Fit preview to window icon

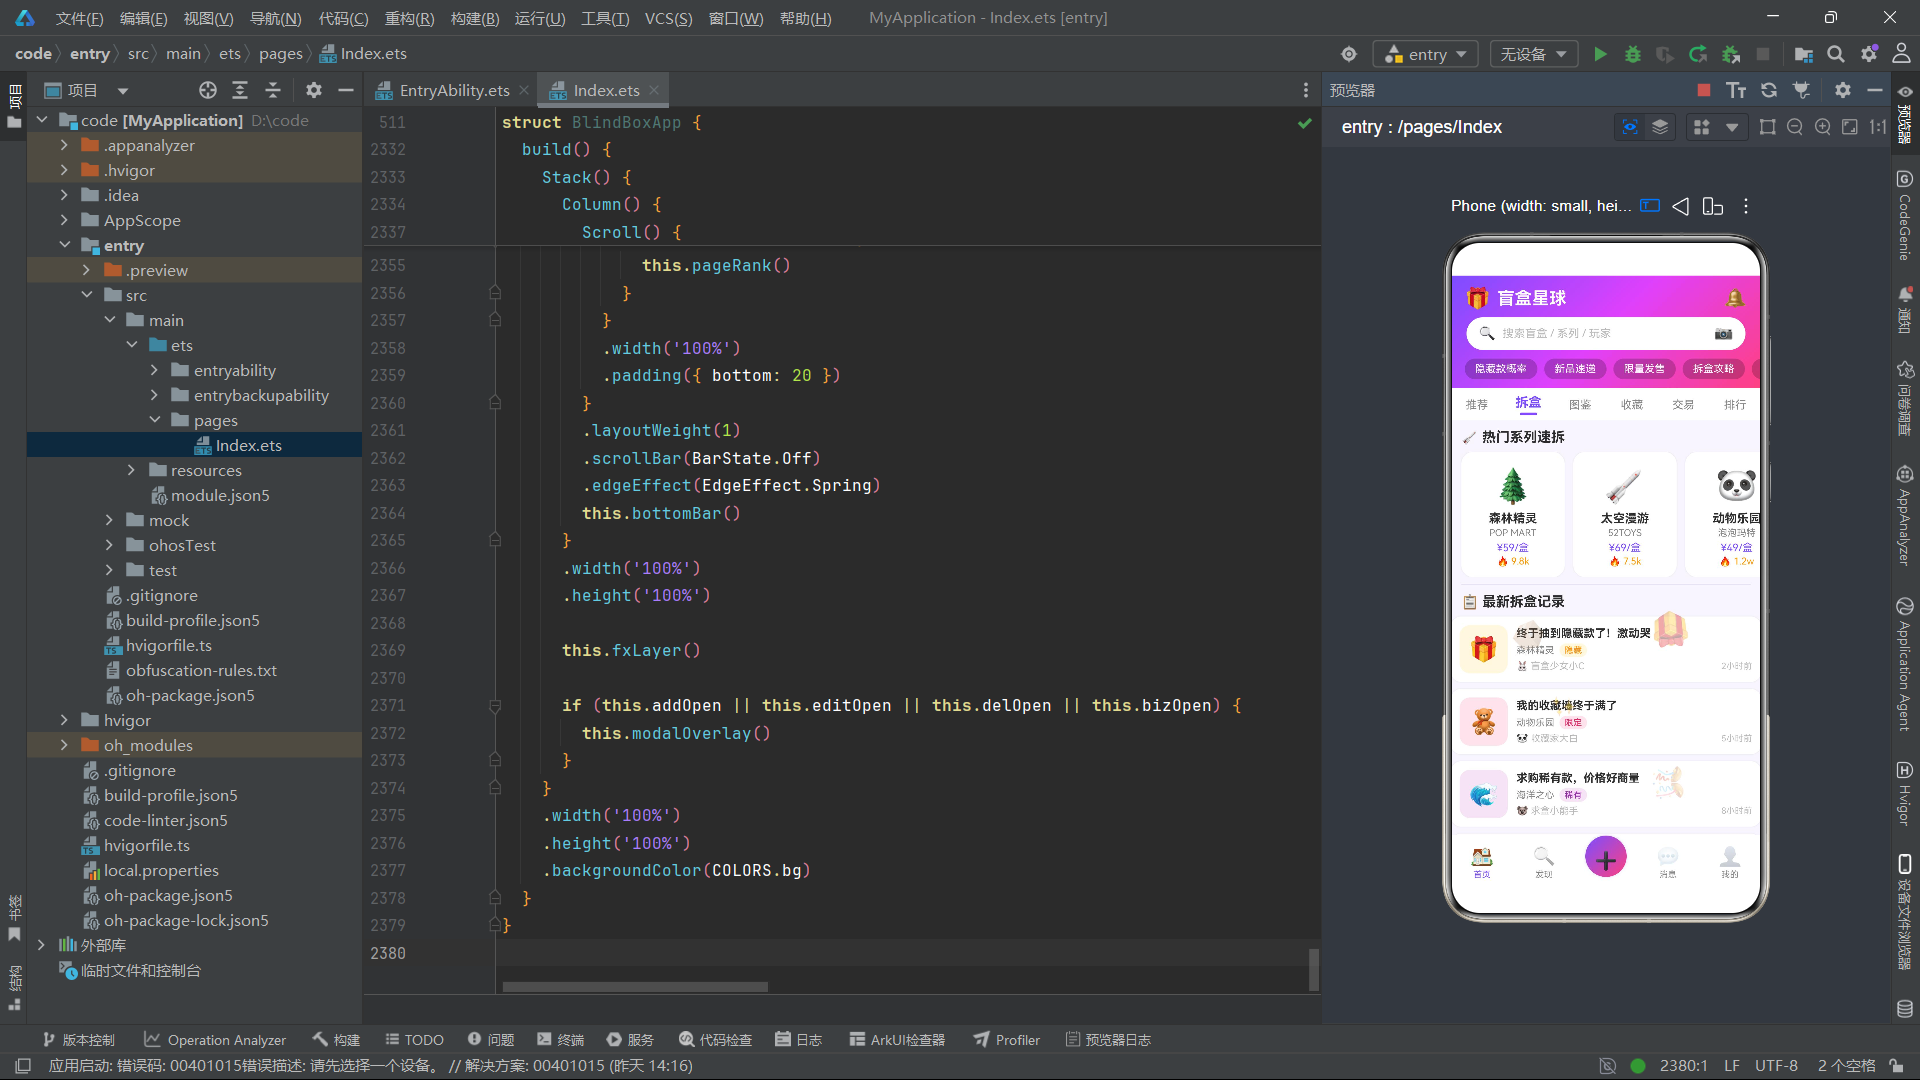[x=1850, y=127]
